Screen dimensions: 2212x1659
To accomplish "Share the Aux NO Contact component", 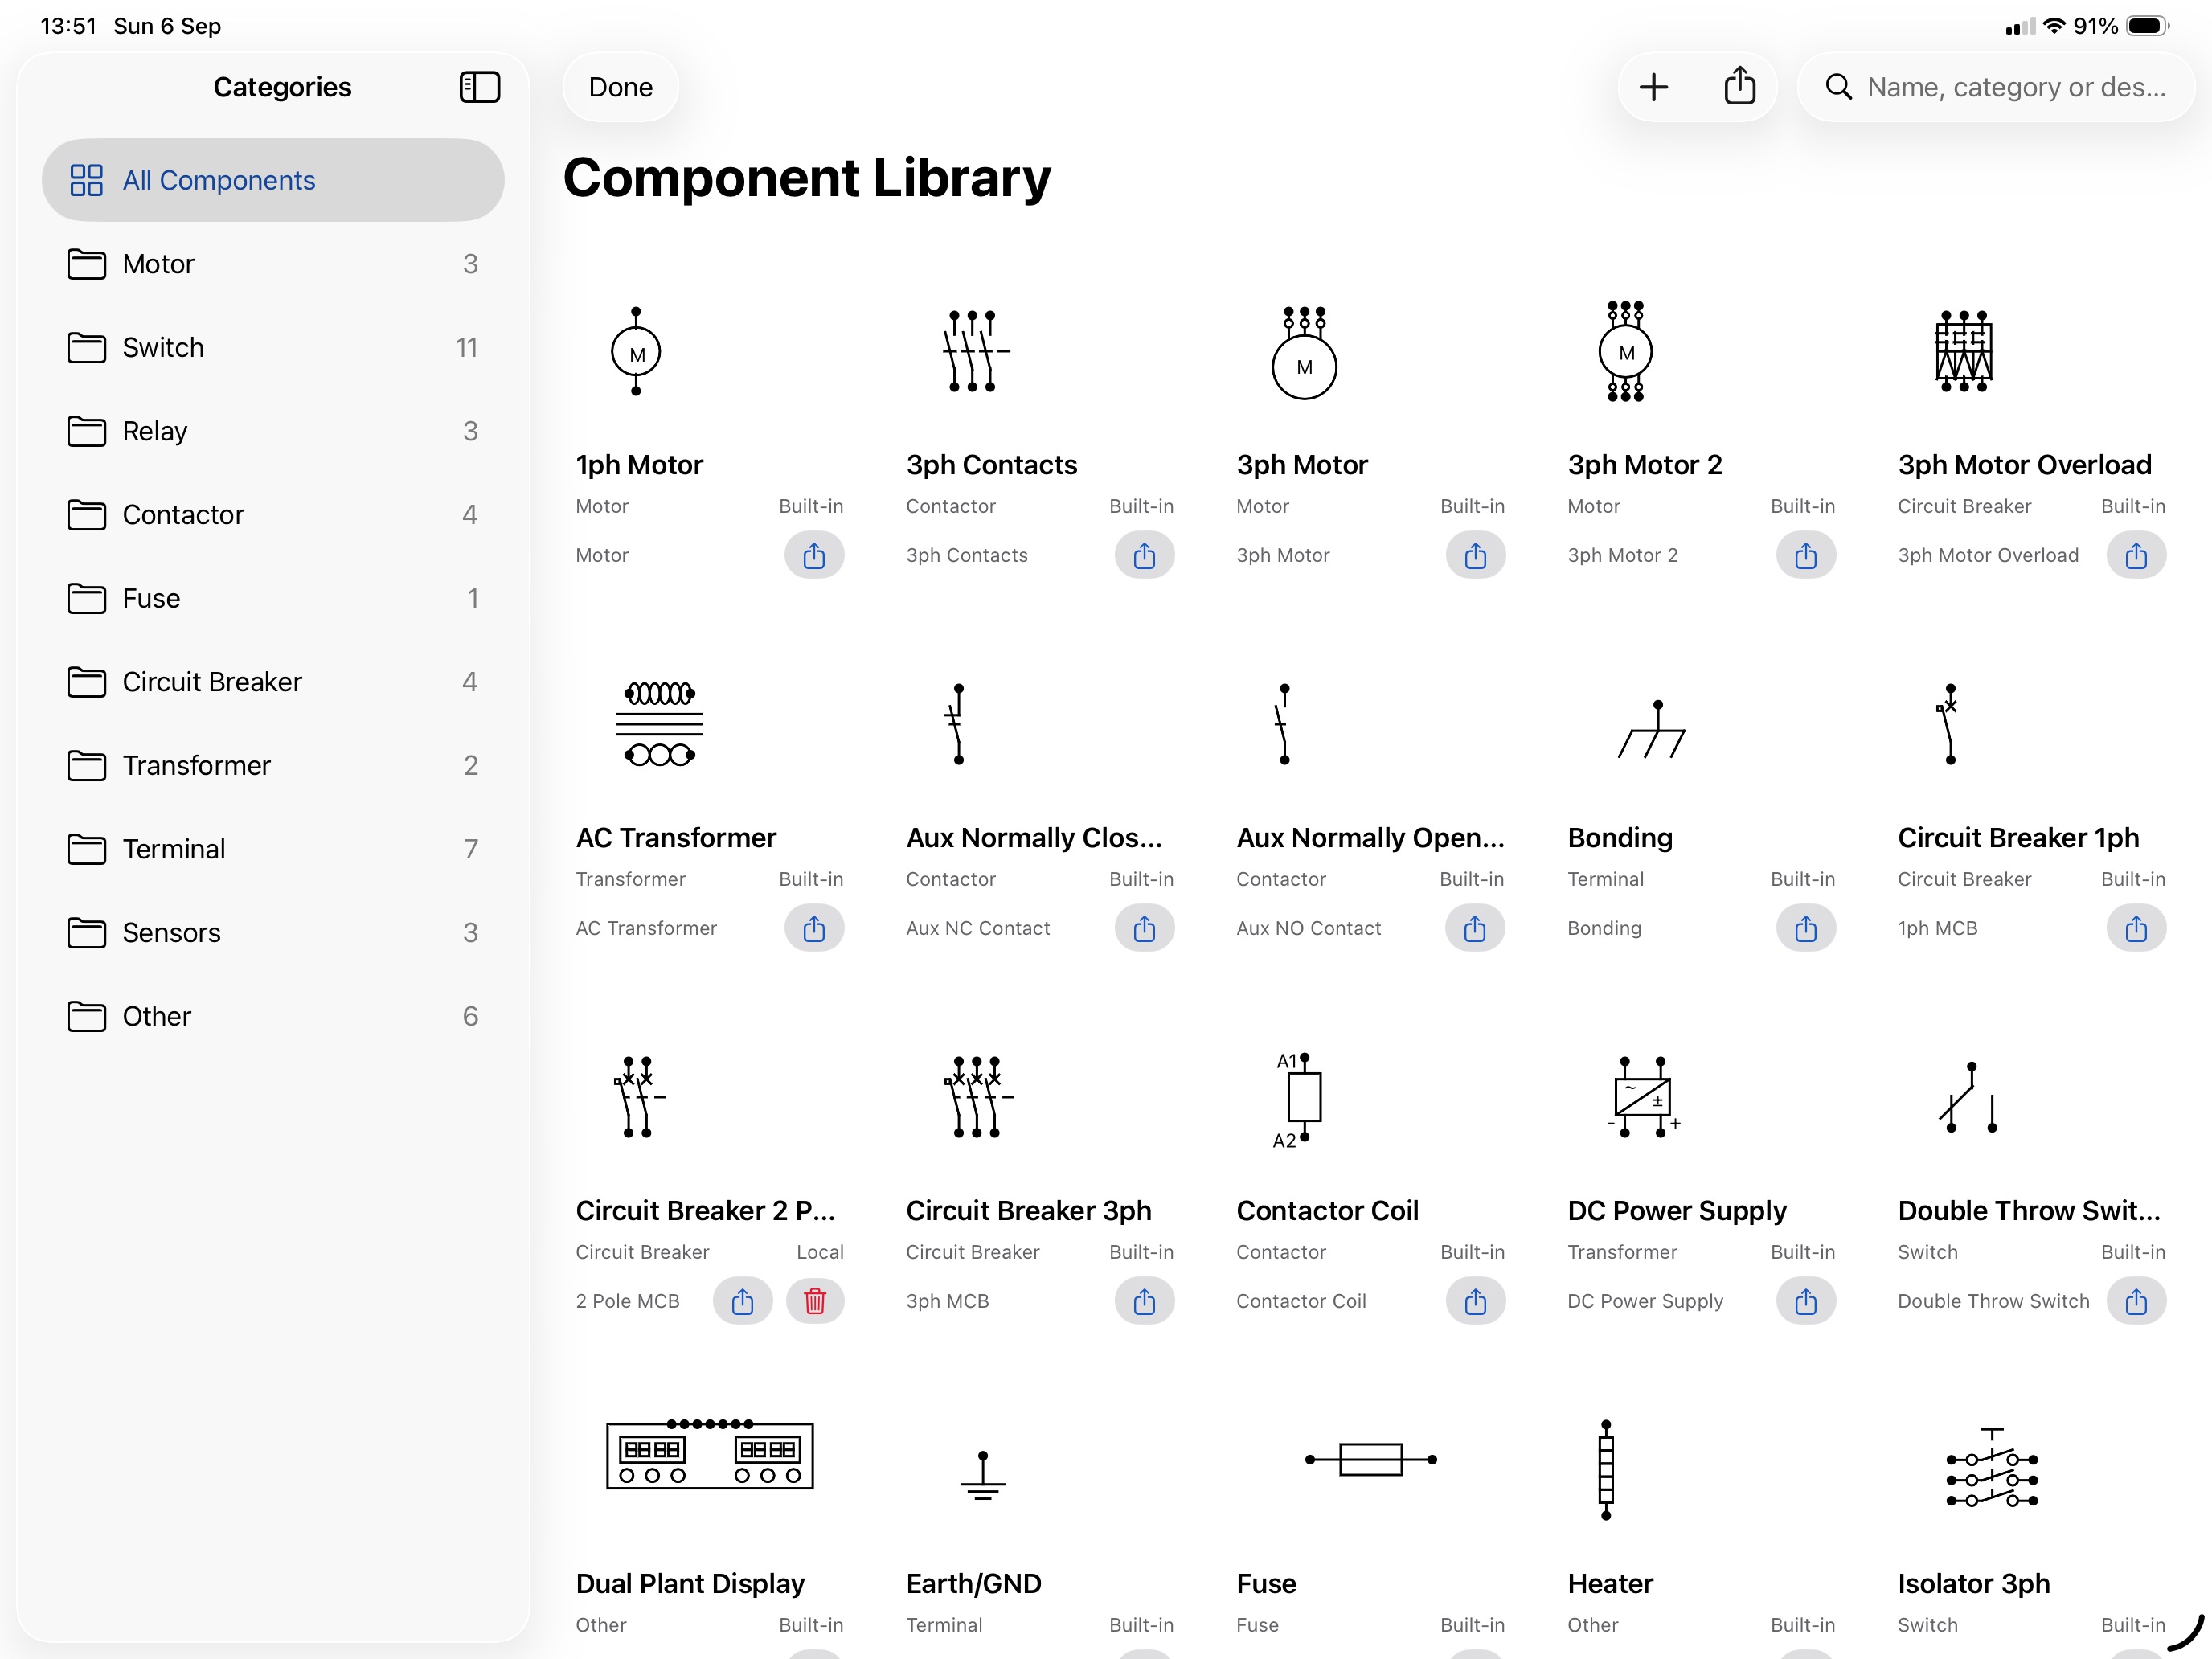I will 1475,928.
